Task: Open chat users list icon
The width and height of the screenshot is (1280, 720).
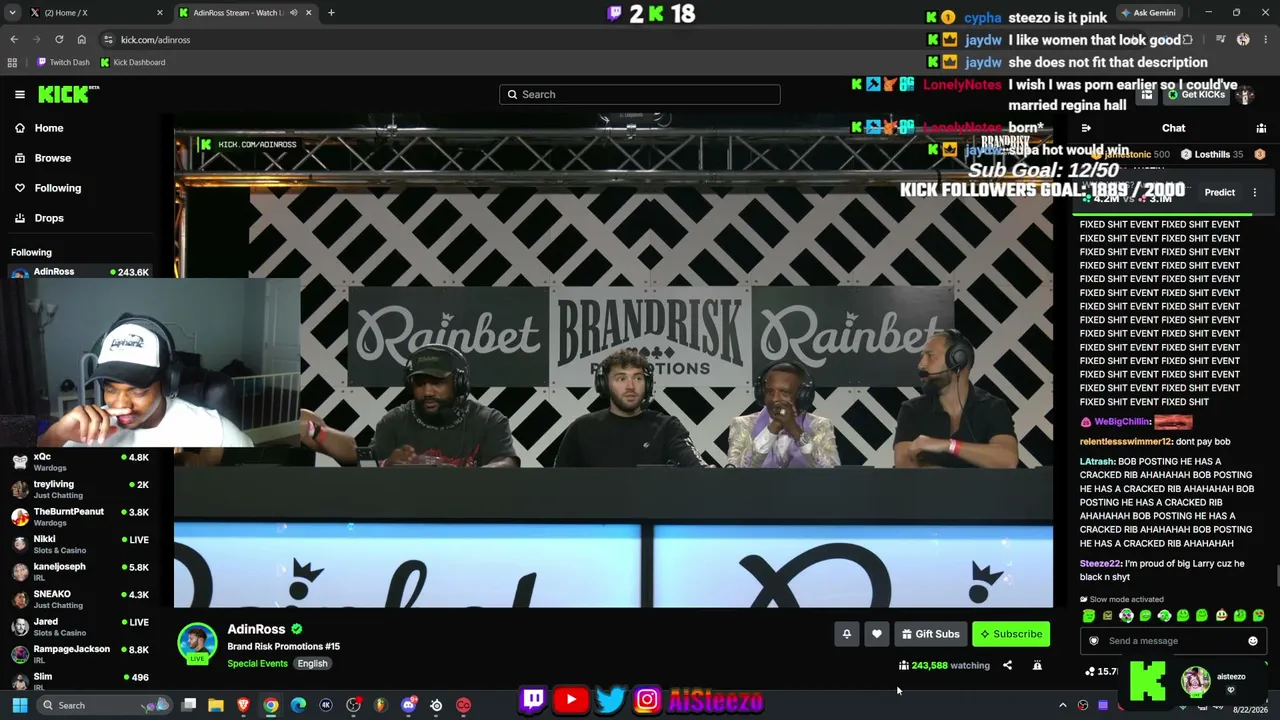Action: click(x=1261, y=128)
